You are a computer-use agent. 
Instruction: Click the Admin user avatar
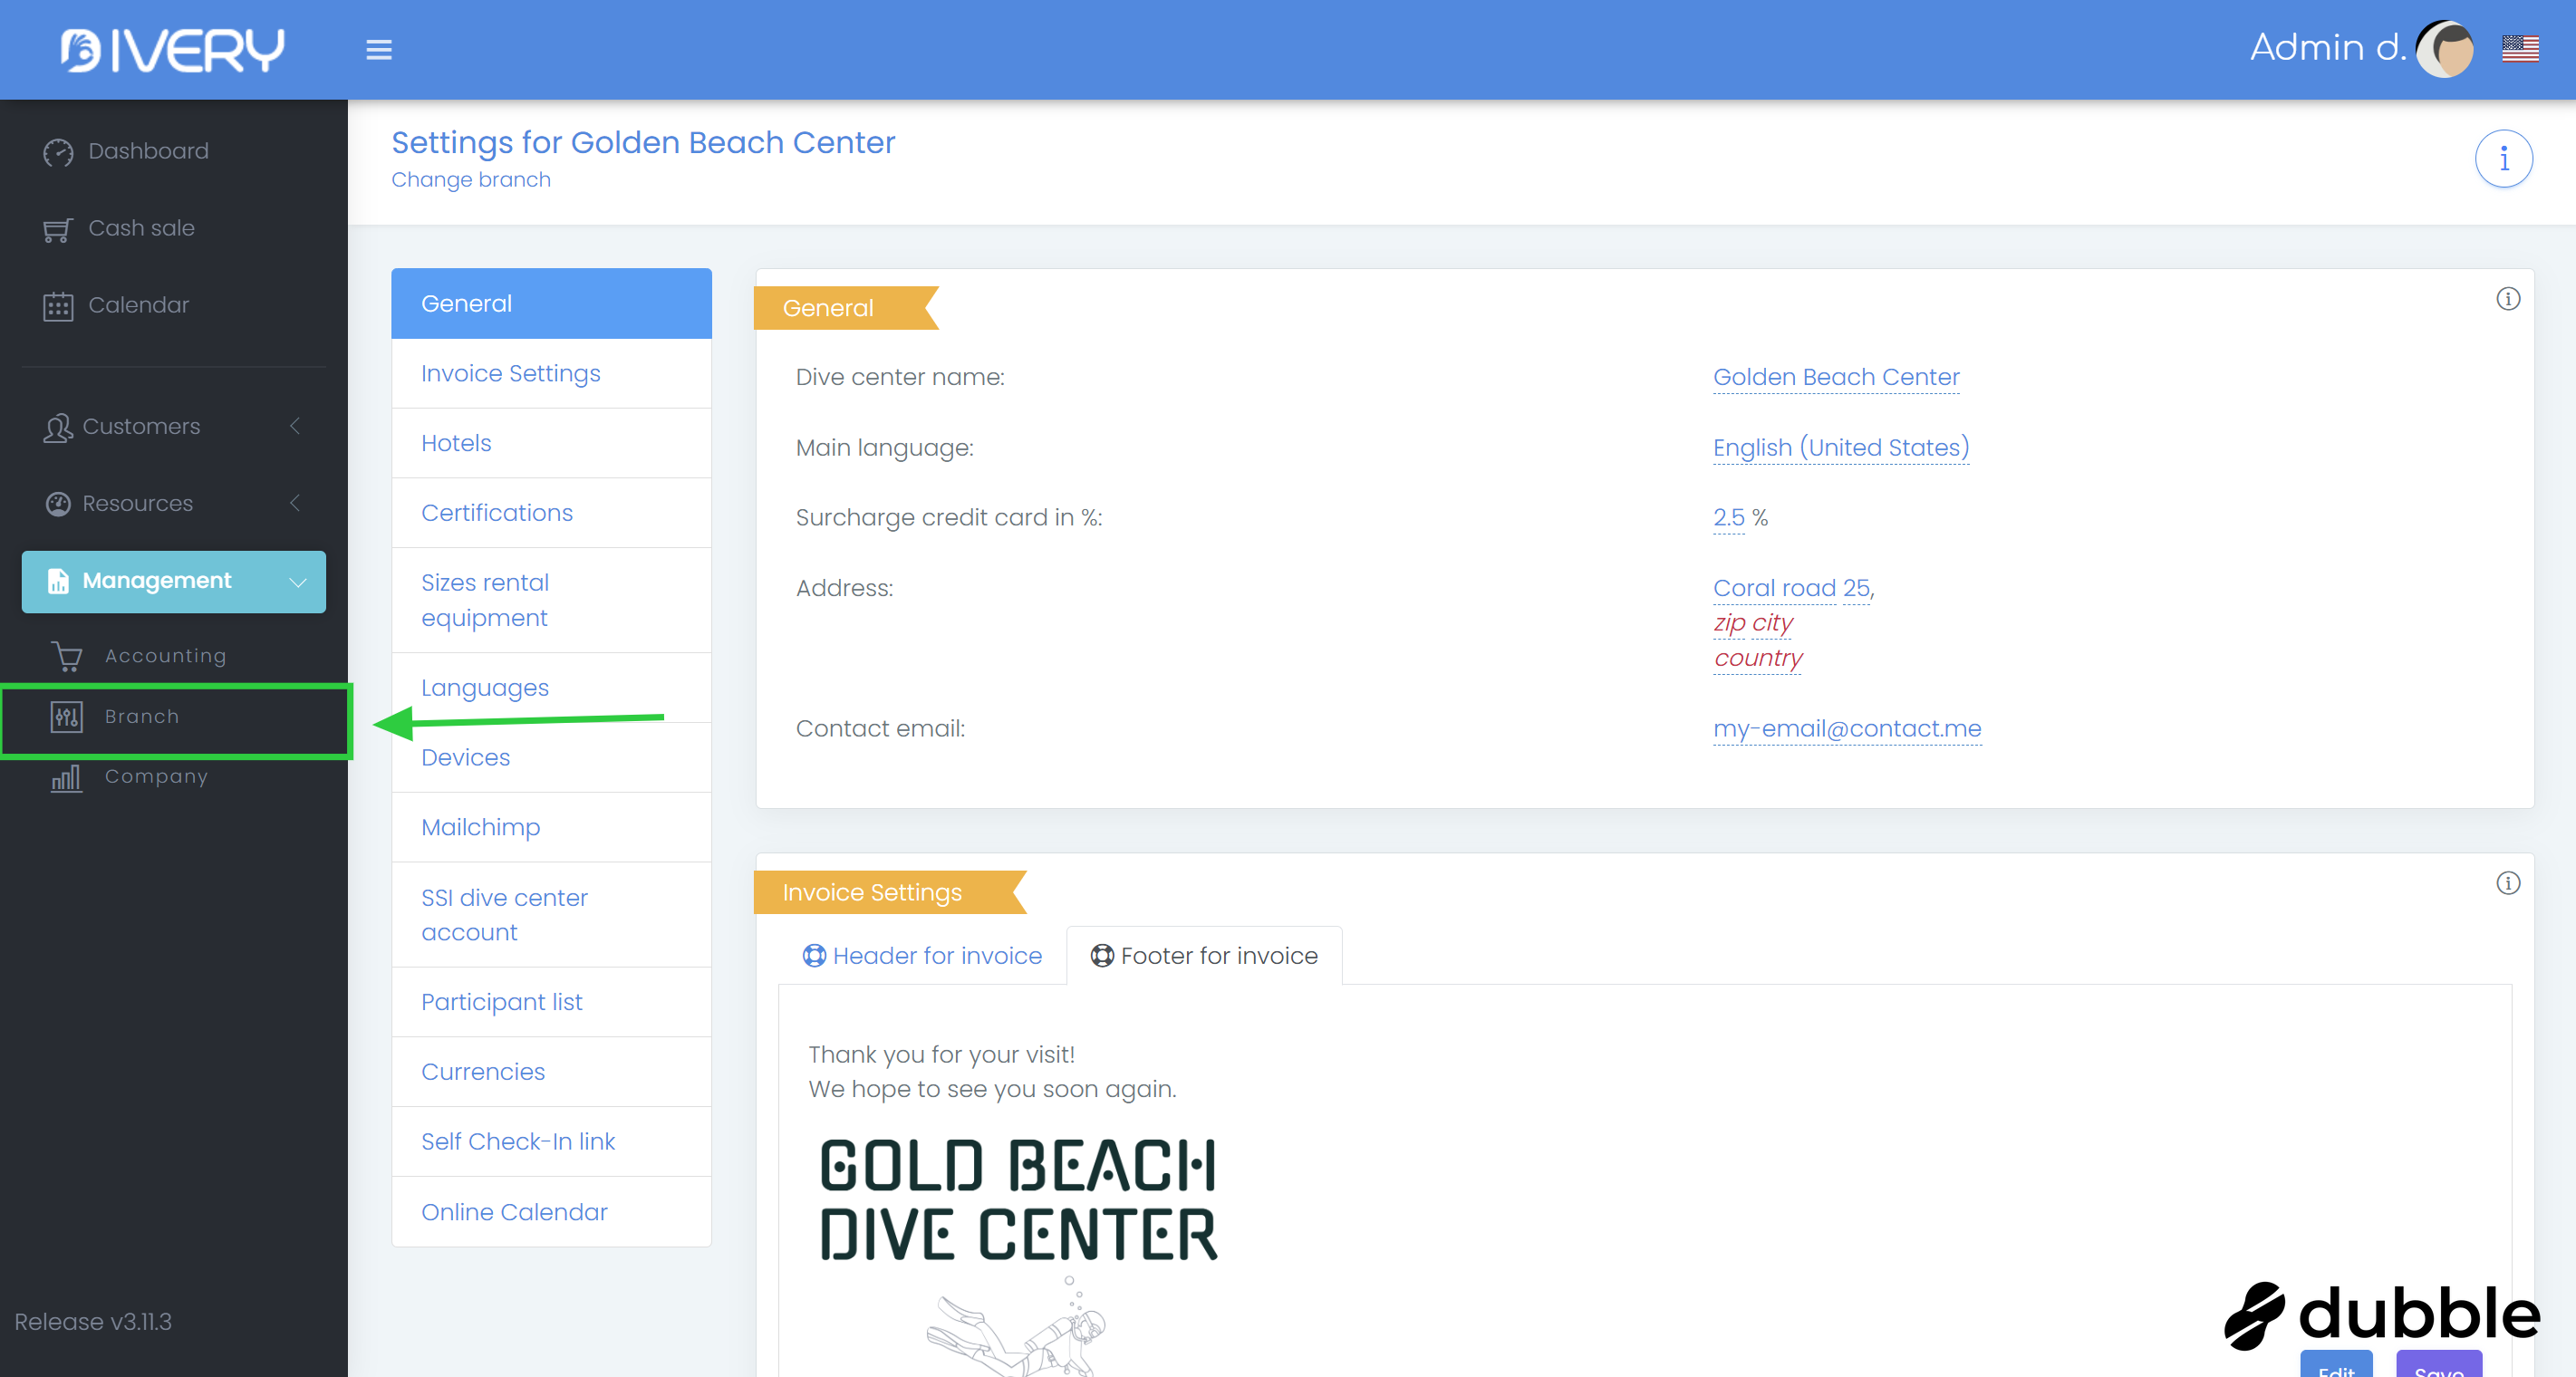2444,48
